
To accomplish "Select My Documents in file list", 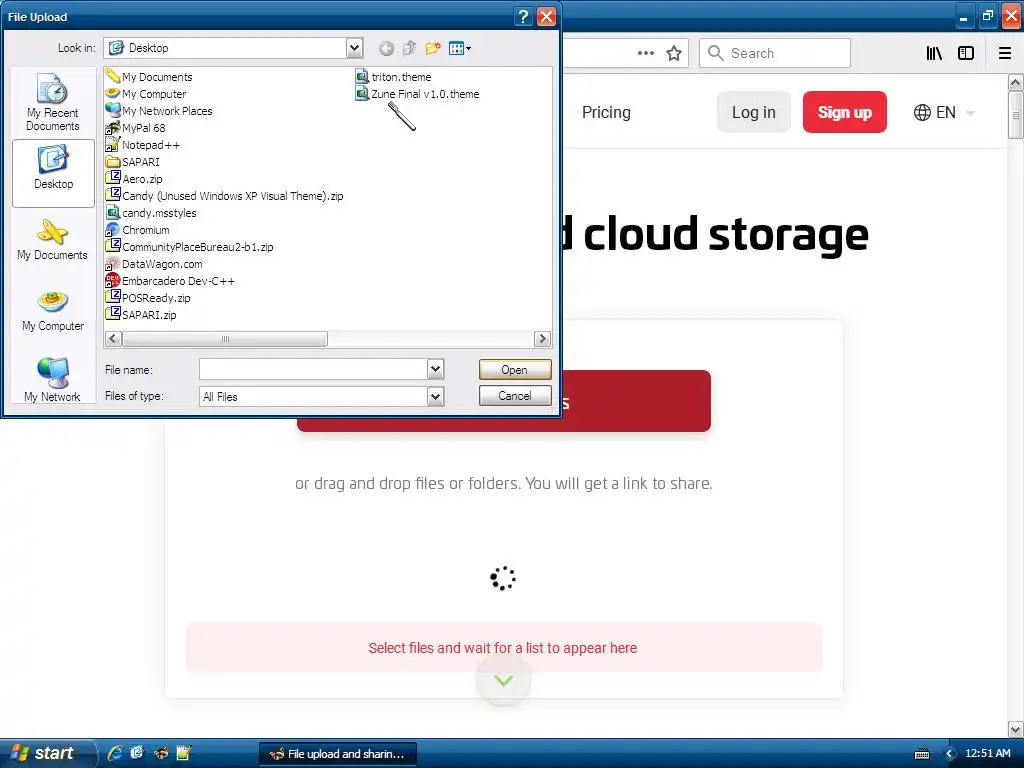I will [x=150, y=77].
